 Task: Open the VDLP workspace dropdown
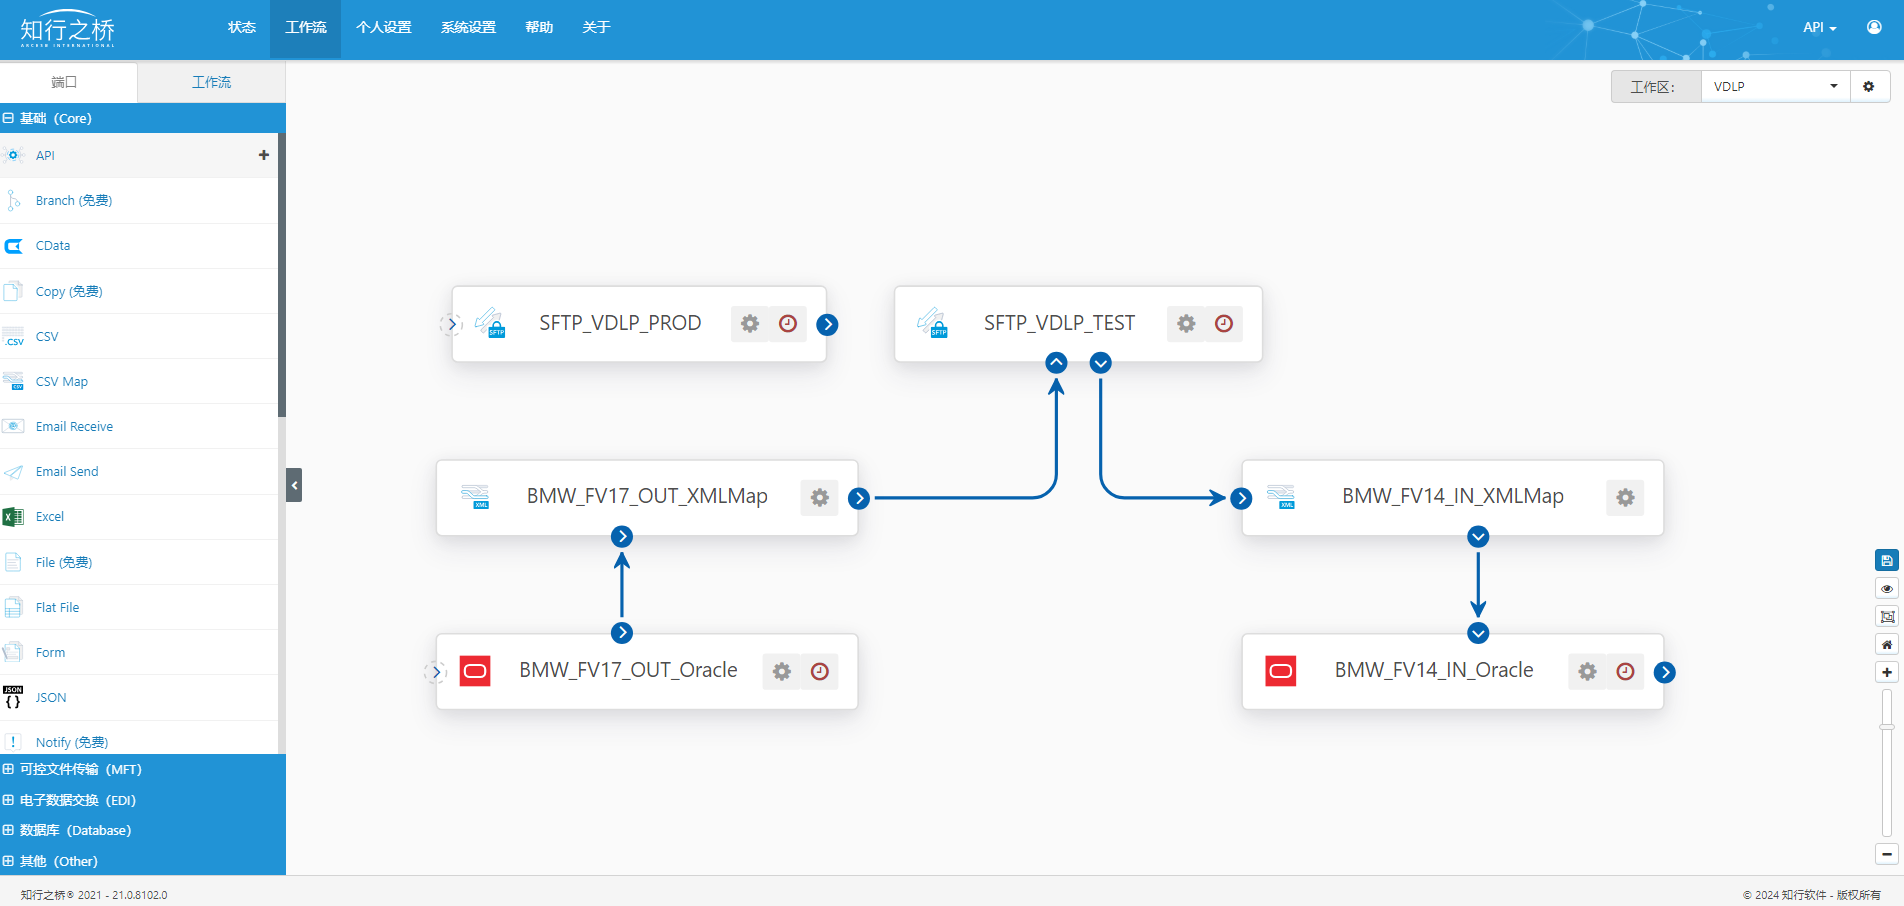point(1775,87)
